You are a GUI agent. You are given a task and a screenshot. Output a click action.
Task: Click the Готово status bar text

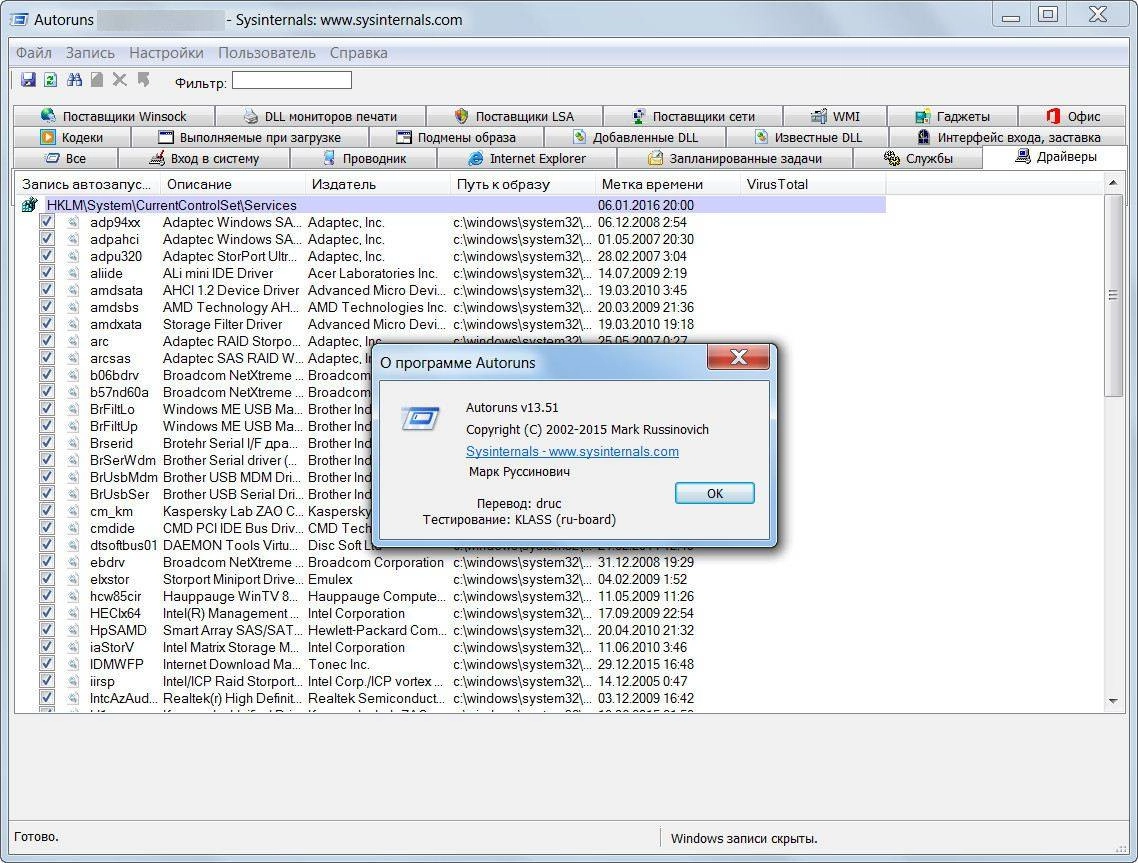[36, 837]
